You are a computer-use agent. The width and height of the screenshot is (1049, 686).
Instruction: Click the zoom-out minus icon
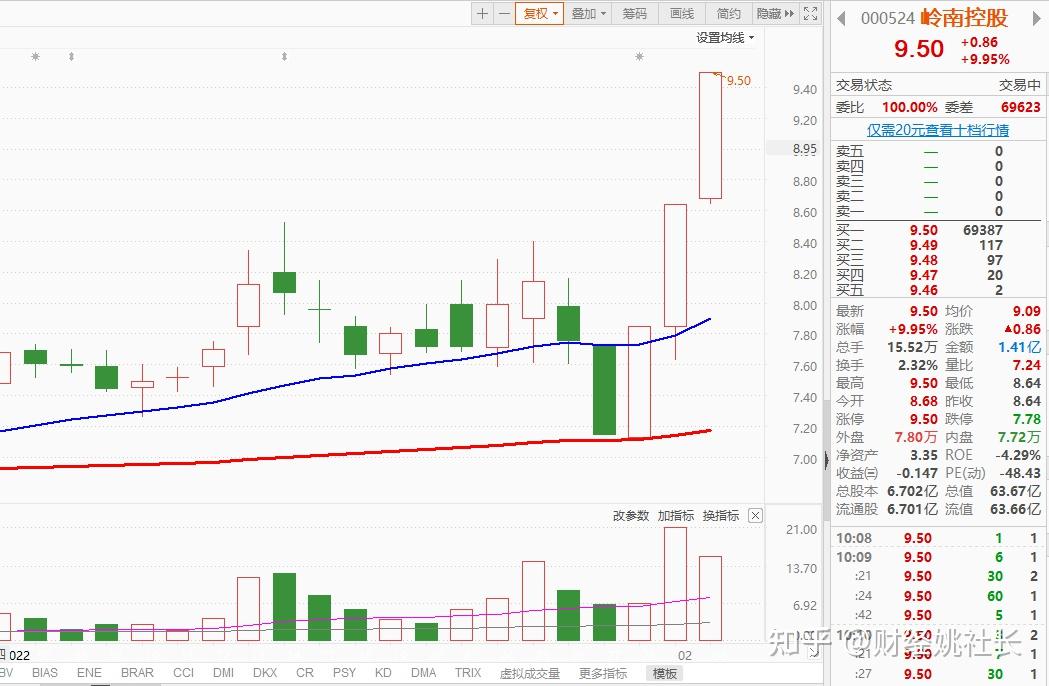[x=503, y=13]
